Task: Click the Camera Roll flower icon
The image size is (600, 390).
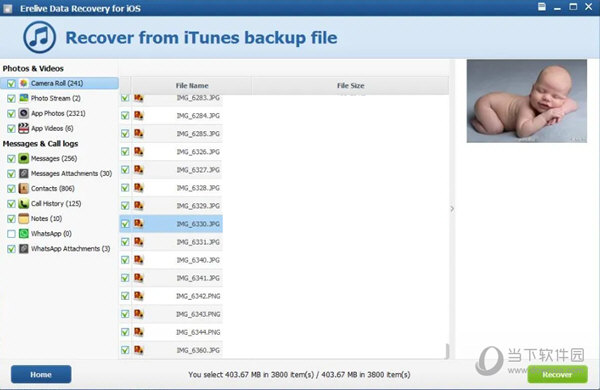Action: (x=24, y=83)
